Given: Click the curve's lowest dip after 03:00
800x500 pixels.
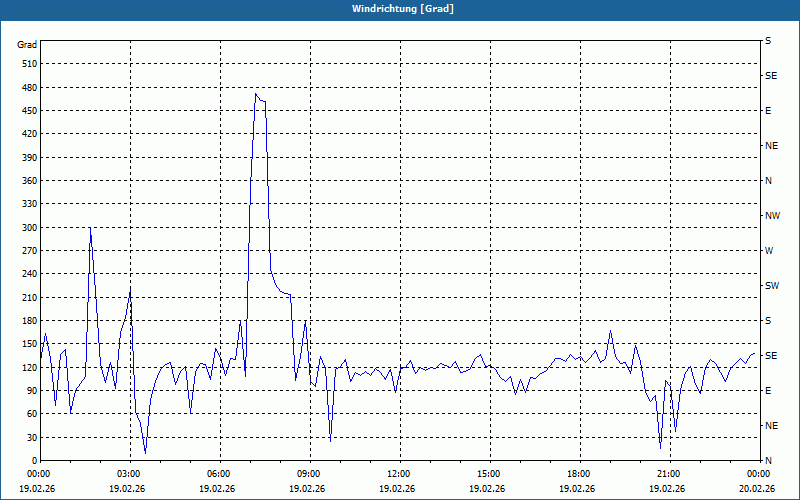Looking at the screenshot, I should tap(145, 453).
